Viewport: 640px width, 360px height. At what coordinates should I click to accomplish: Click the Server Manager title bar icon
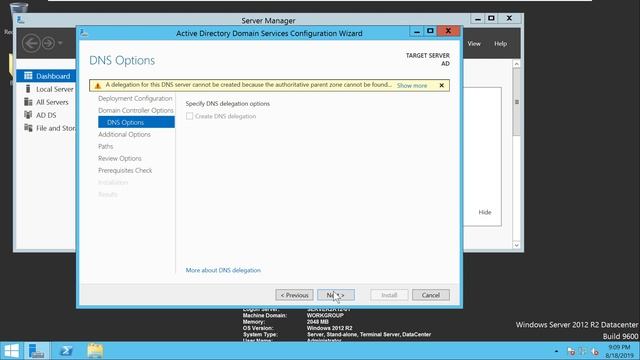pos(20,19)
